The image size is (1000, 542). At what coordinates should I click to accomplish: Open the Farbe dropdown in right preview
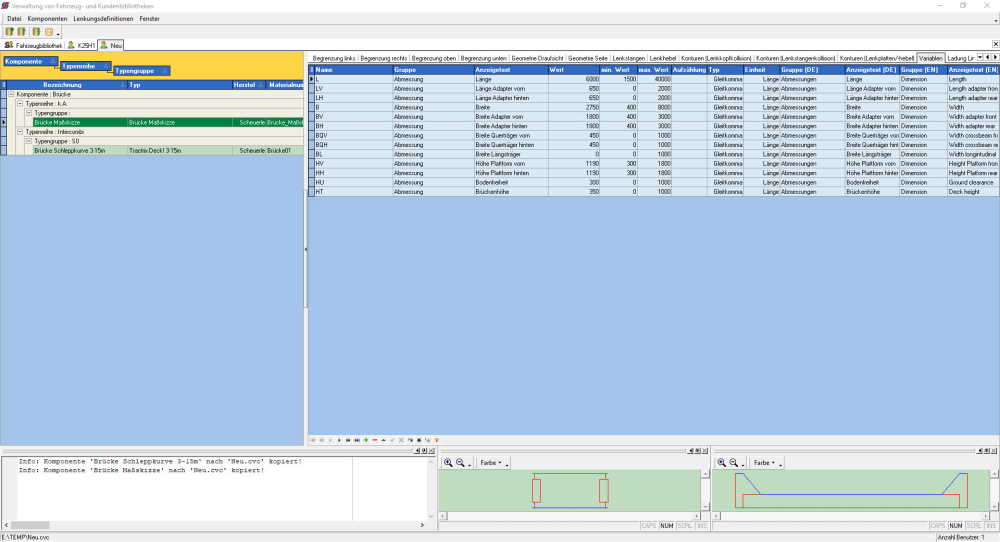(765, 463)
